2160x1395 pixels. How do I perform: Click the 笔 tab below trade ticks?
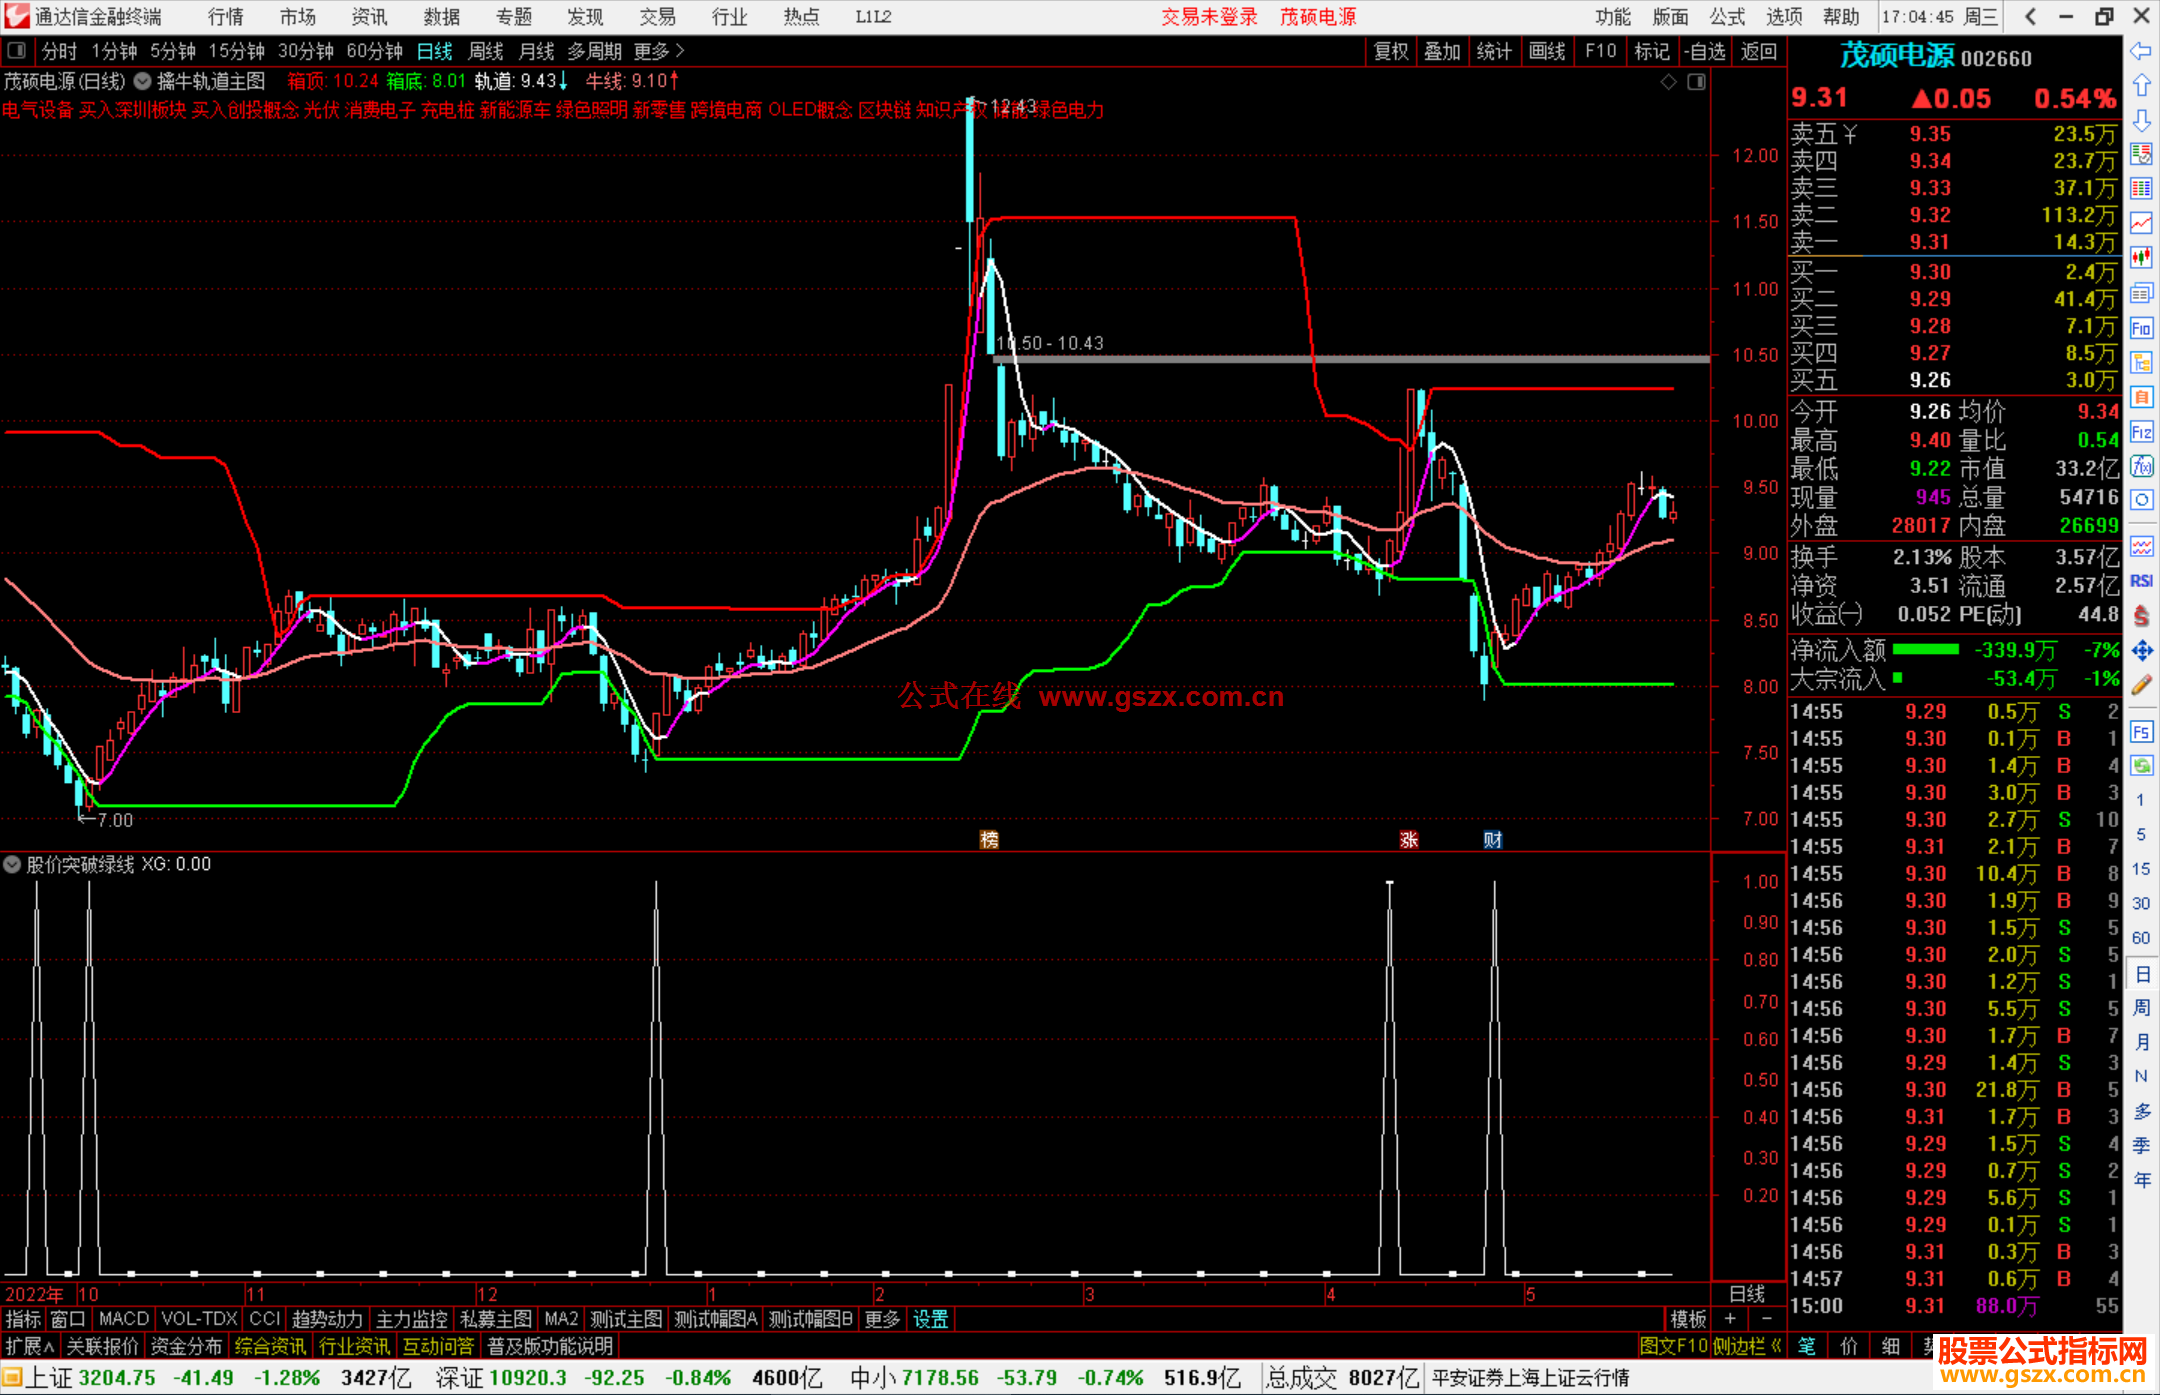coord(1807,1346)
